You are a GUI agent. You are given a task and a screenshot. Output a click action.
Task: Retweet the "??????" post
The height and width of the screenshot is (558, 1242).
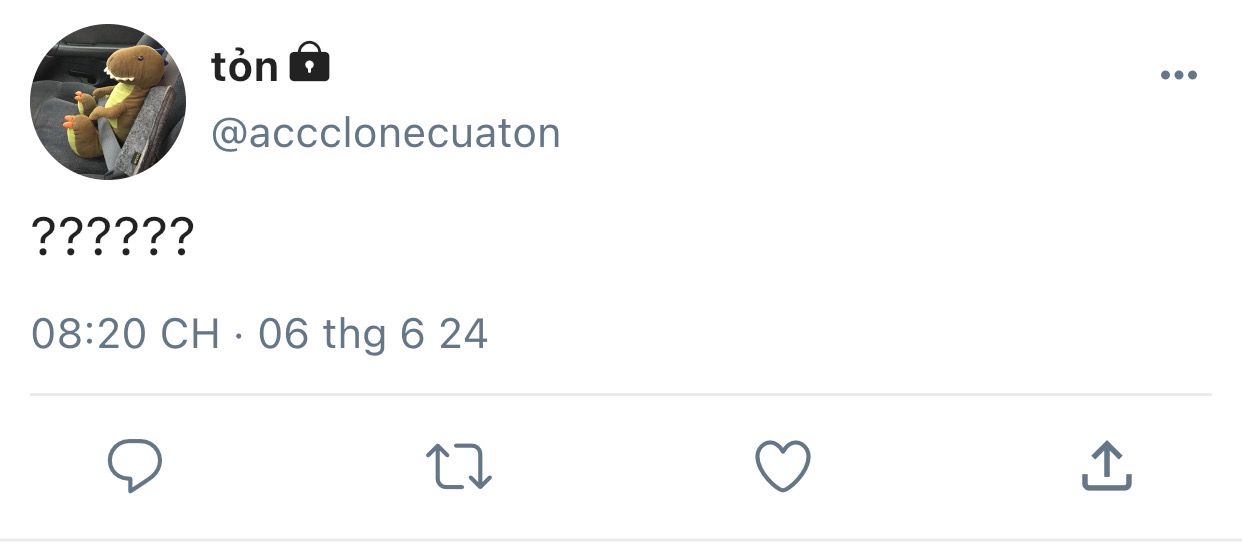point(458,467)
